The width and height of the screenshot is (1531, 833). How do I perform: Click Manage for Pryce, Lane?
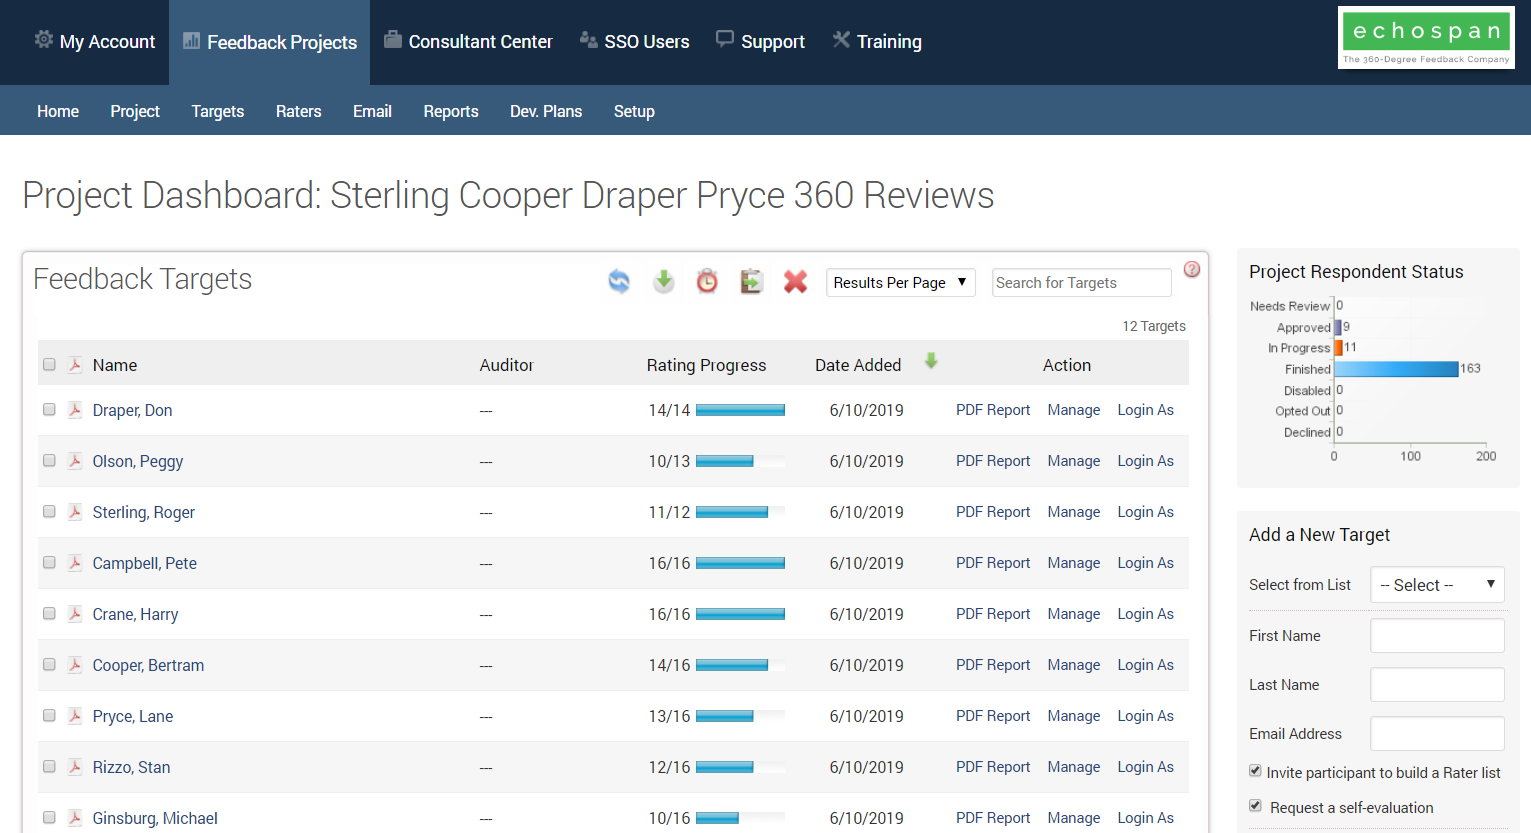1074,716
